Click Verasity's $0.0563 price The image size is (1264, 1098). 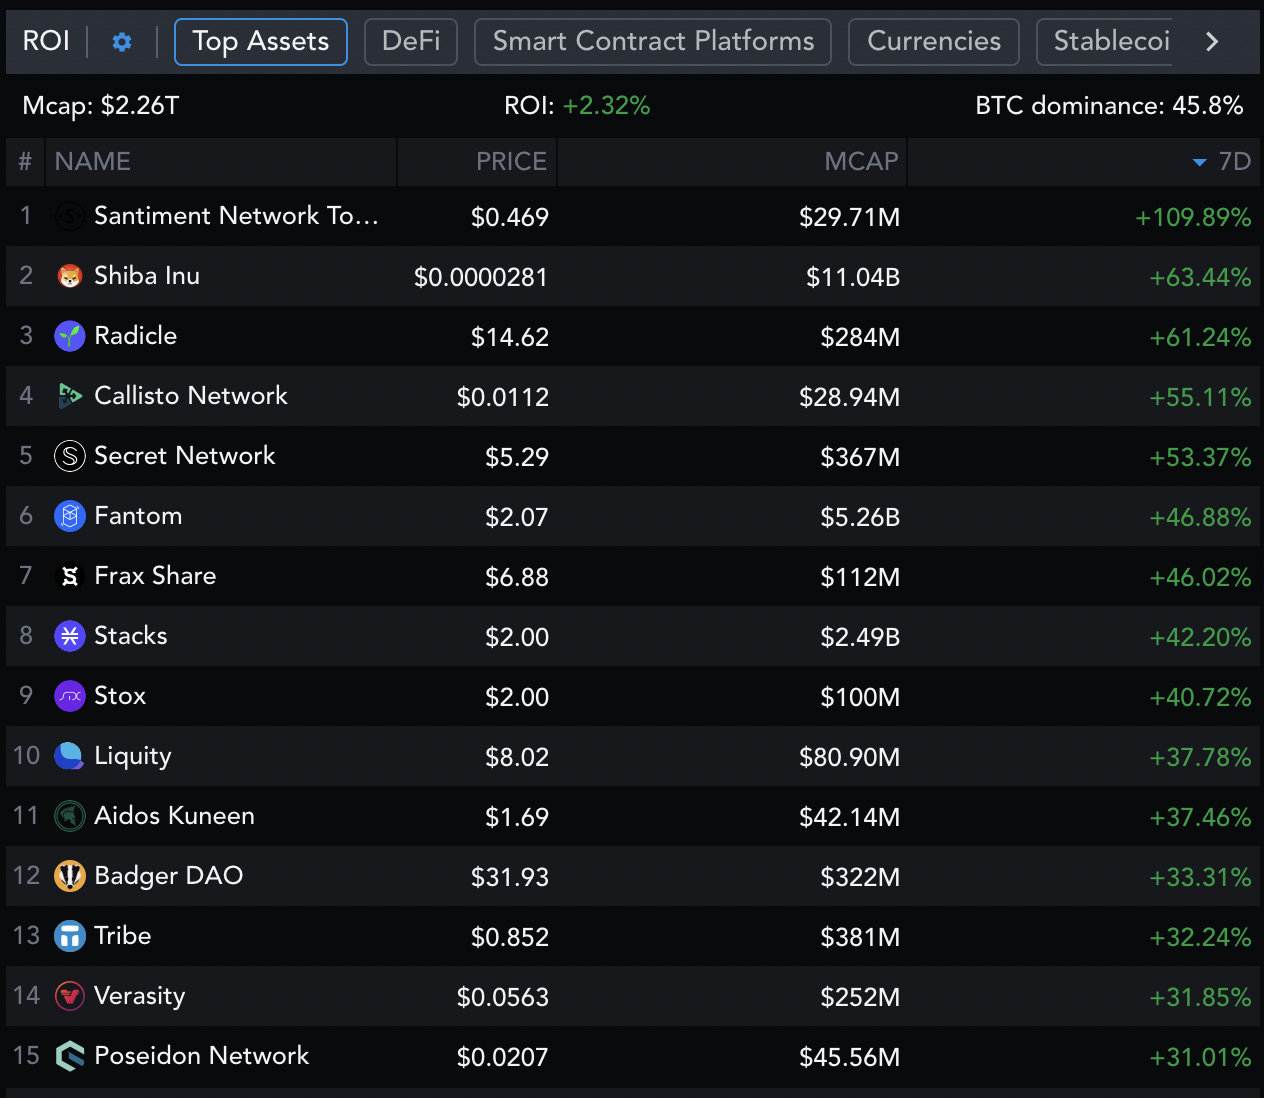point(503,997)
